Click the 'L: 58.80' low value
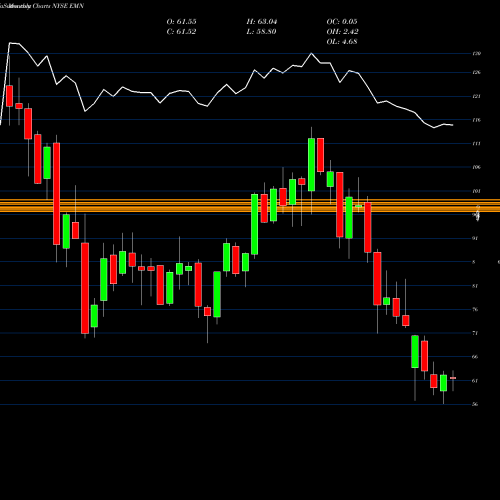This screenshot has width=500, height=500. point(261,32)
